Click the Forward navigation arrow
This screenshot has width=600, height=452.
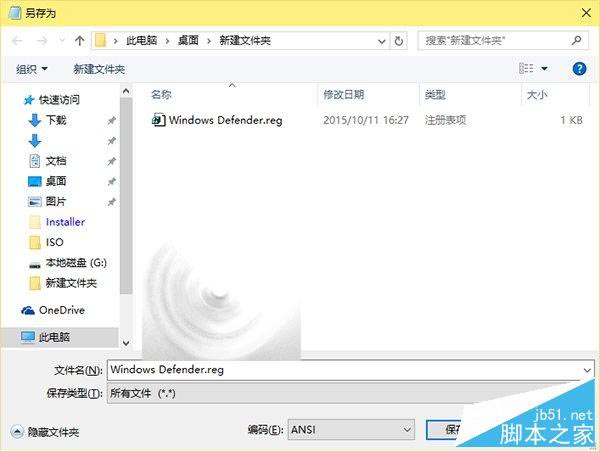pos(42,41)
